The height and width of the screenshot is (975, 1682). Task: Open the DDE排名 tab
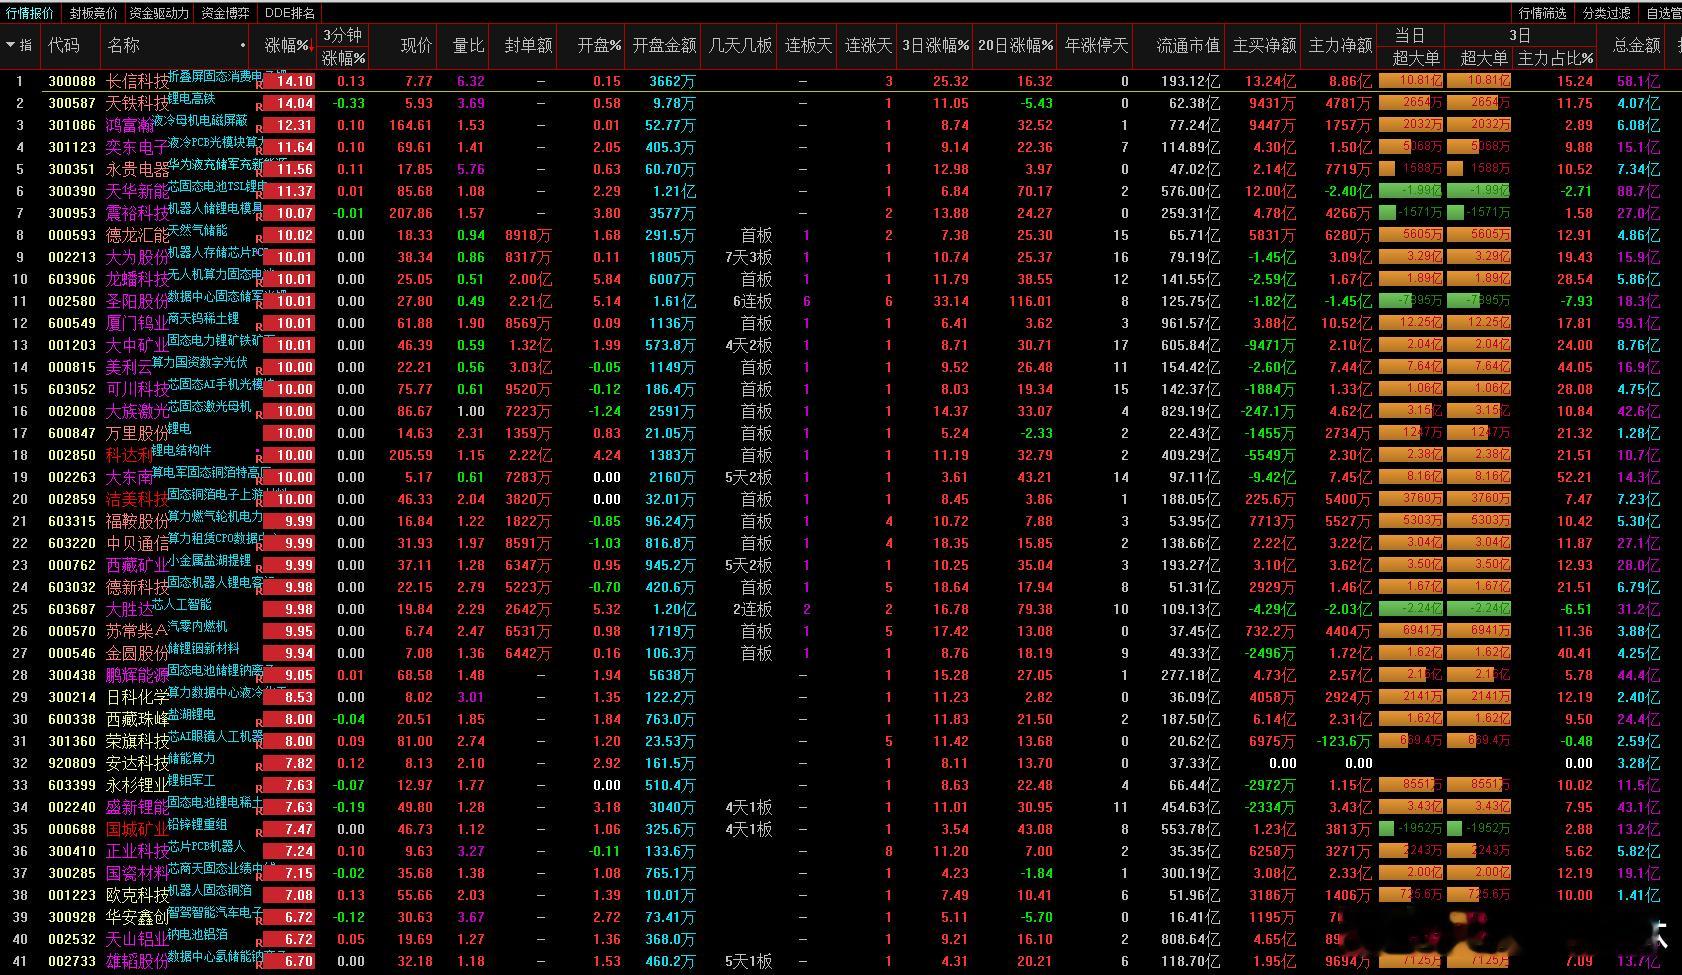290,13
